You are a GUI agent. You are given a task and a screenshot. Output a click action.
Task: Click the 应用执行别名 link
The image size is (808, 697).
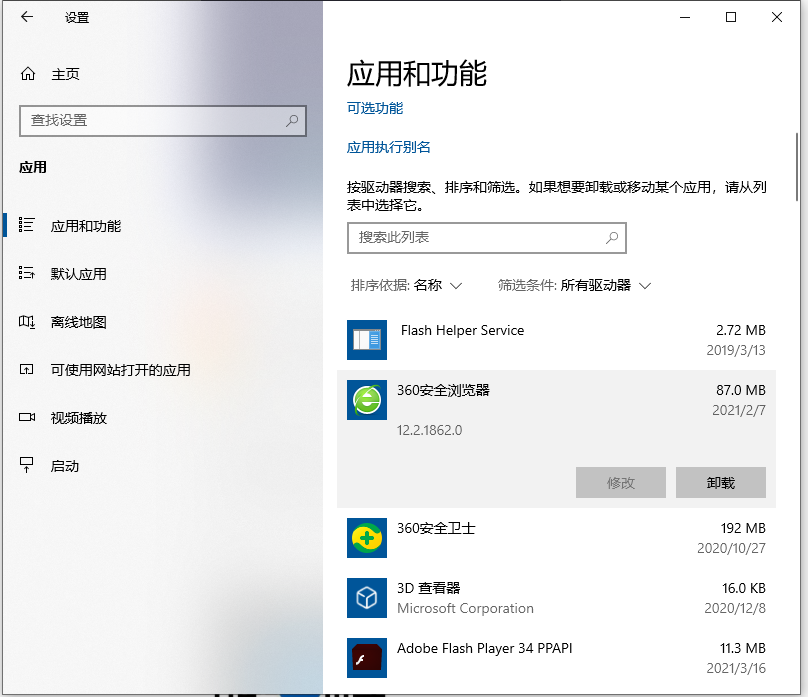click(x=389, y=147)
